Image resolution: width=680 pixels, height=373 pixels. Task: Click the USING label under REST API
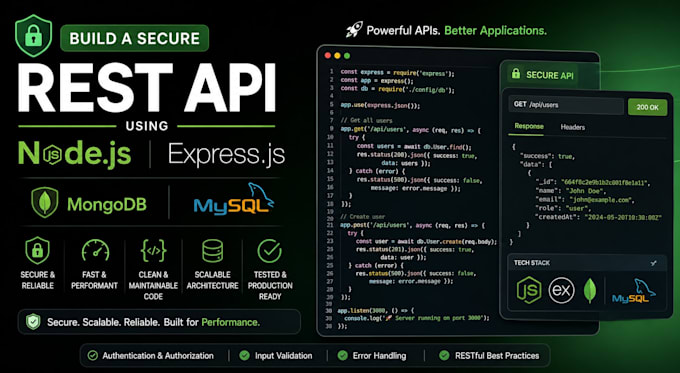(x=147, y=126)
